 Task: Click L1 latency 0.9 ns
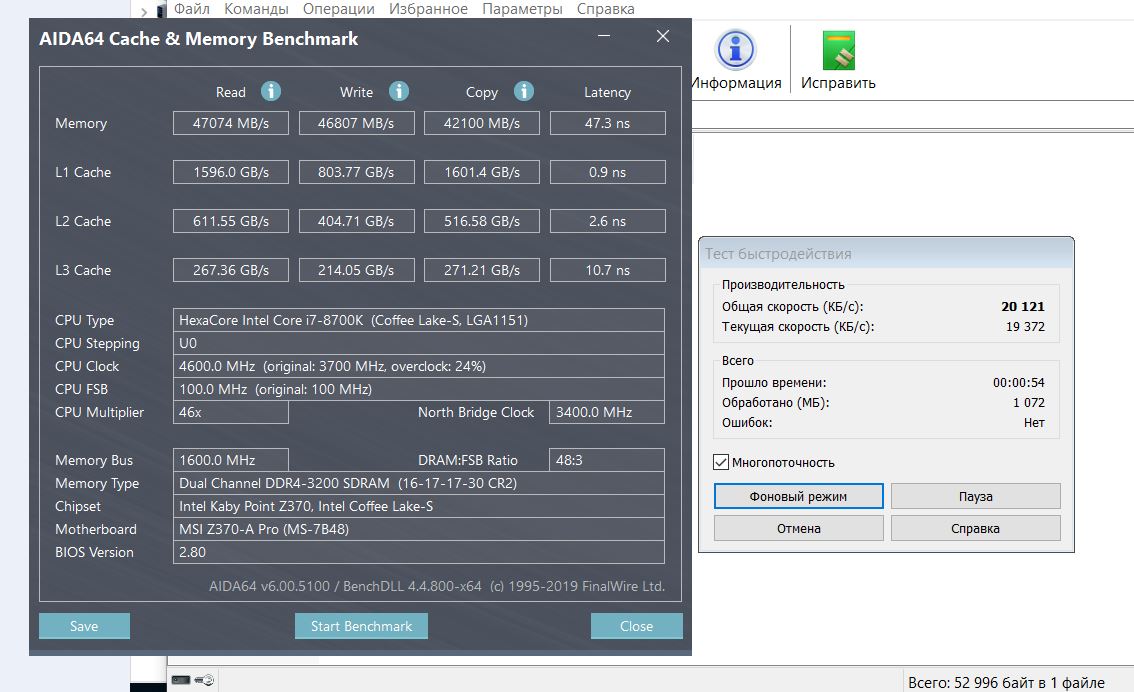click(608, 172)
